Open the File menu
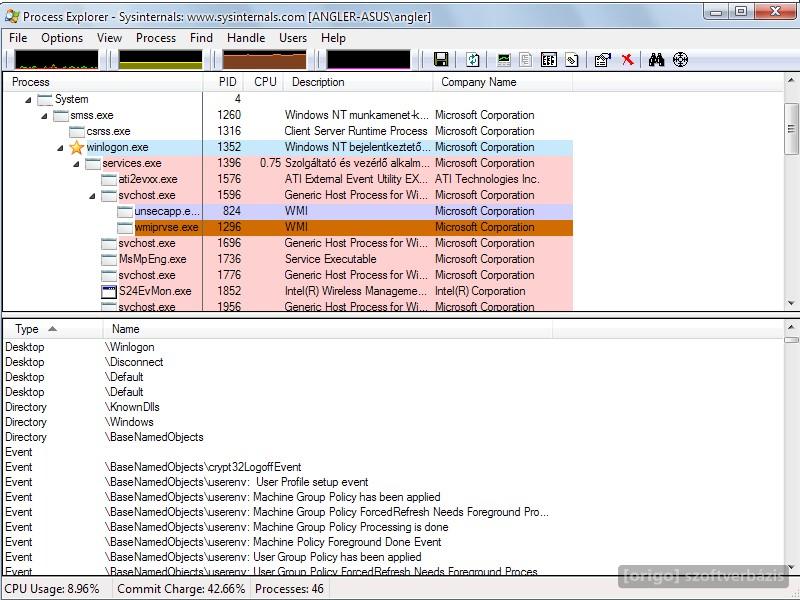The image size is (800, 600). click(18, 38)
